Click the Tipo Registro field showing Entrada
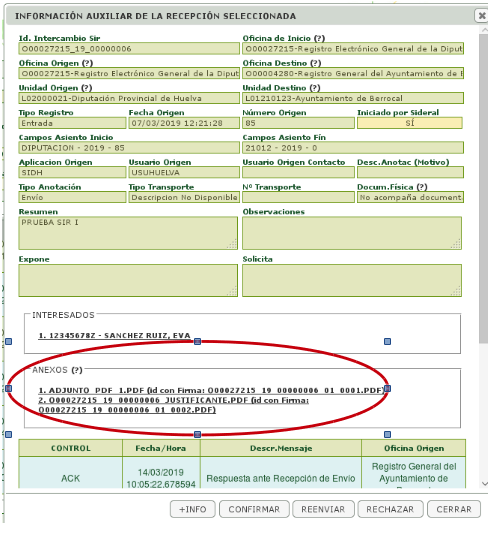Viewport: 495px width, 533px height. [x=72, y=123]
